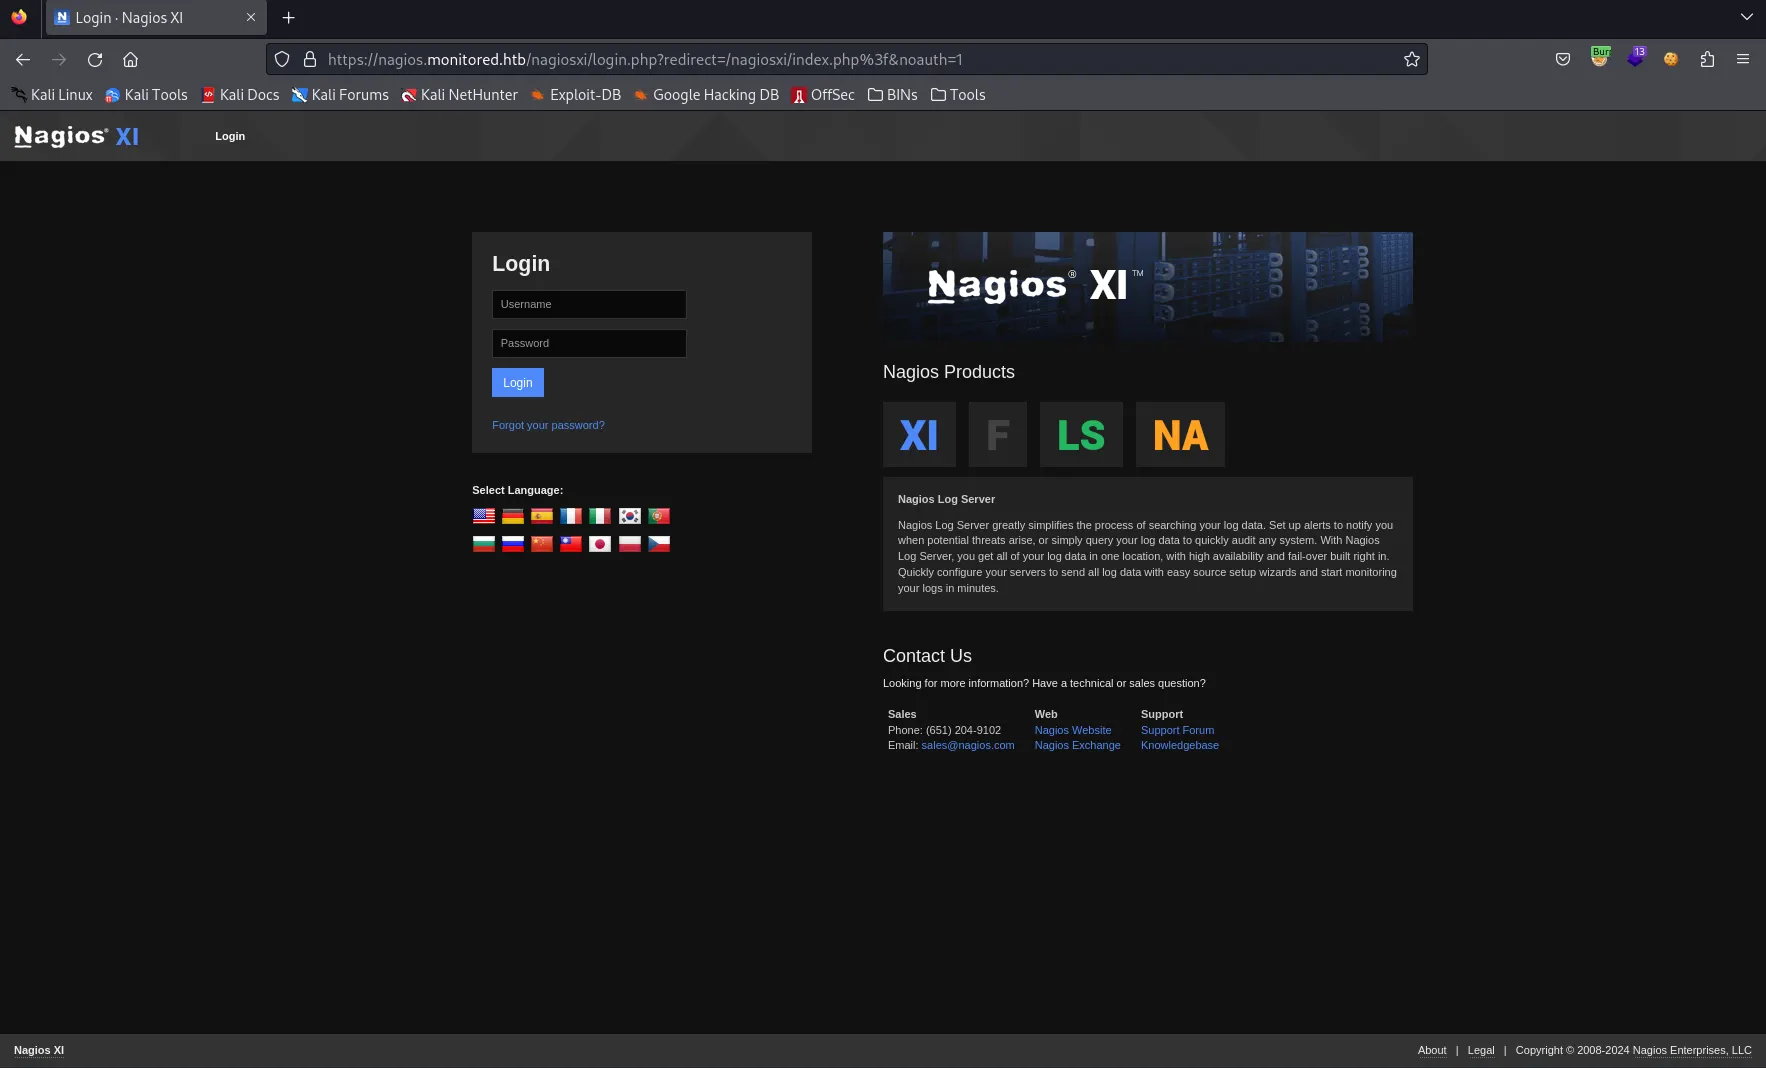Open the Nagios Exchange link
The height and width of the screenshot is (1068, 1766).
(1077, 745)
